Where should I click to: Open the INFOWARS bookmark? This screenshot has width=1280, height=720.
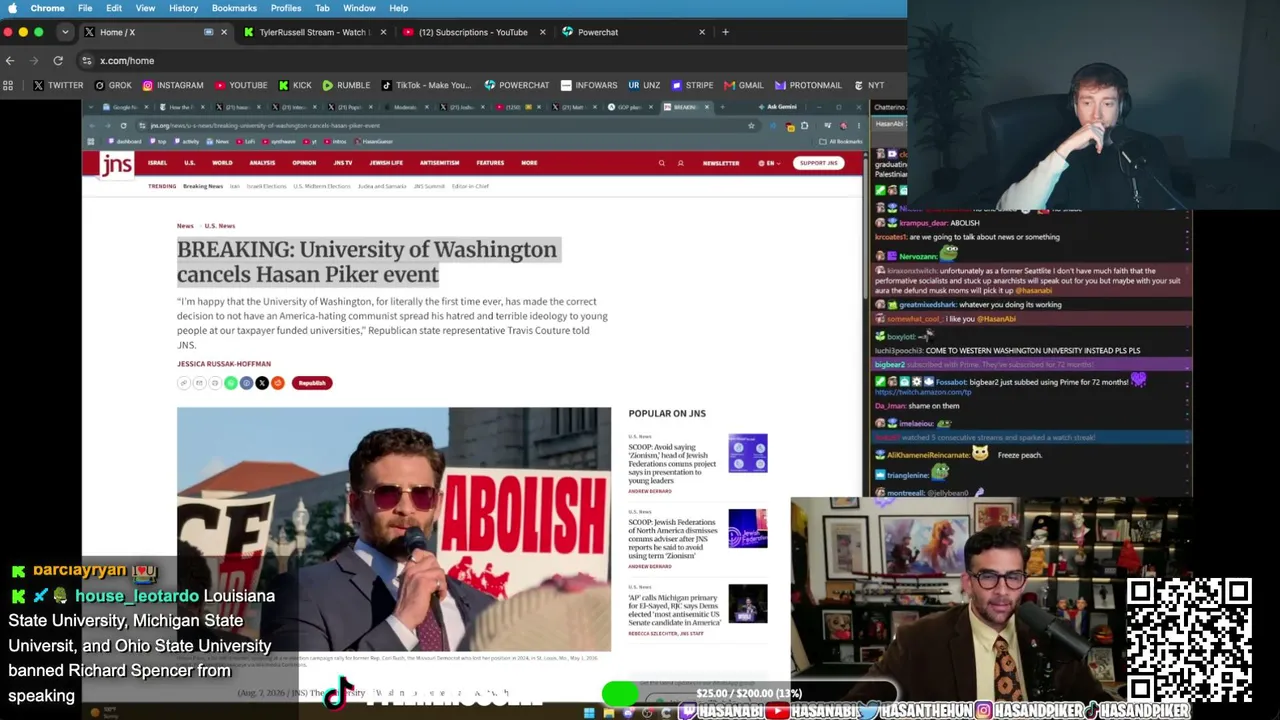[589, 85]
